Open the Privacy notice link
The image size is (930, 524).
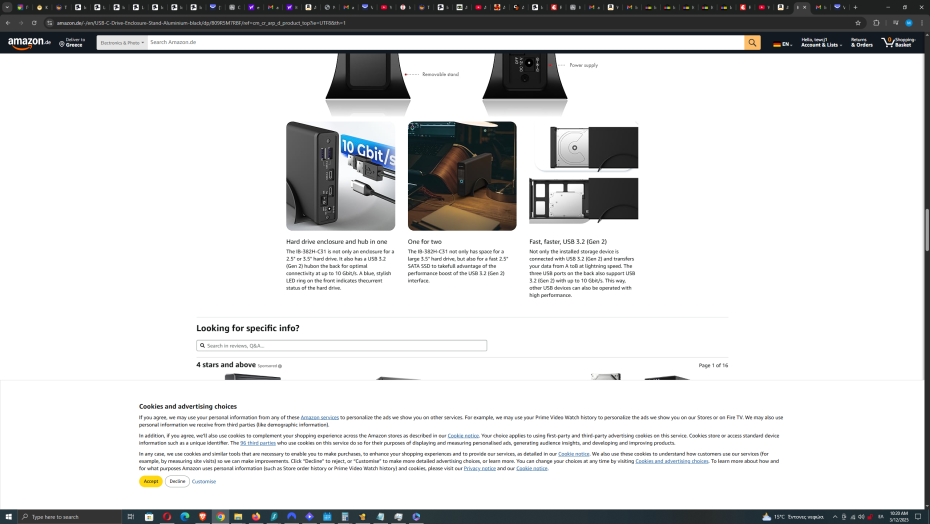coord(479,468)
